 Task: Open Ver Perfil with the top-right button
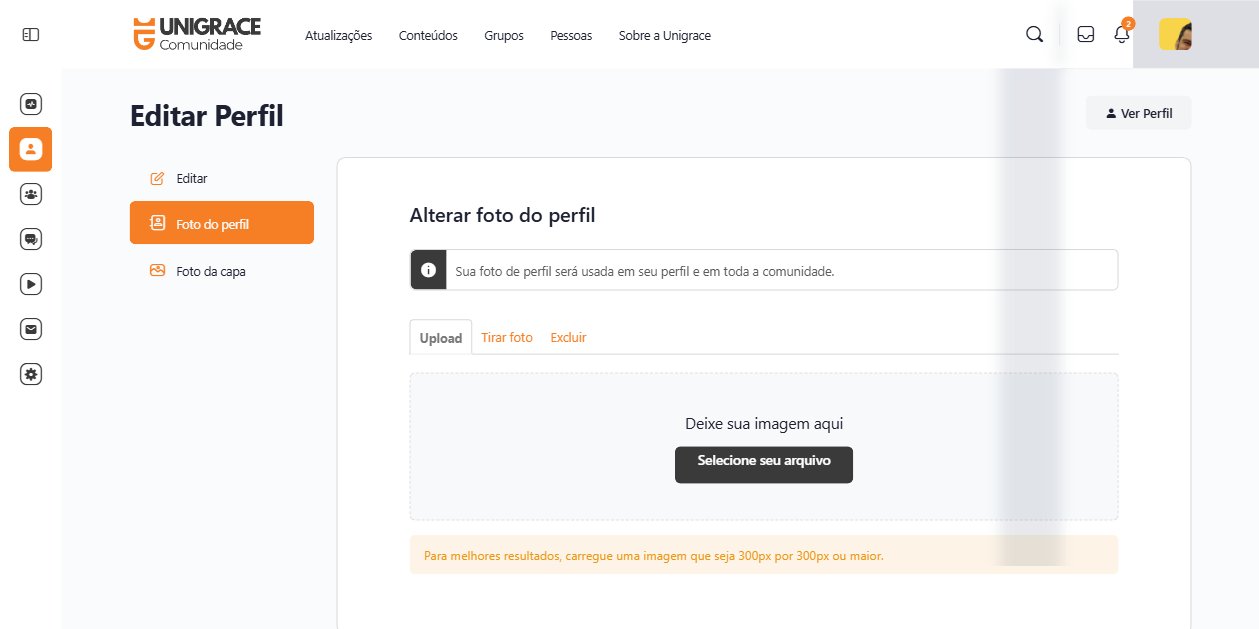(1138, 112)
